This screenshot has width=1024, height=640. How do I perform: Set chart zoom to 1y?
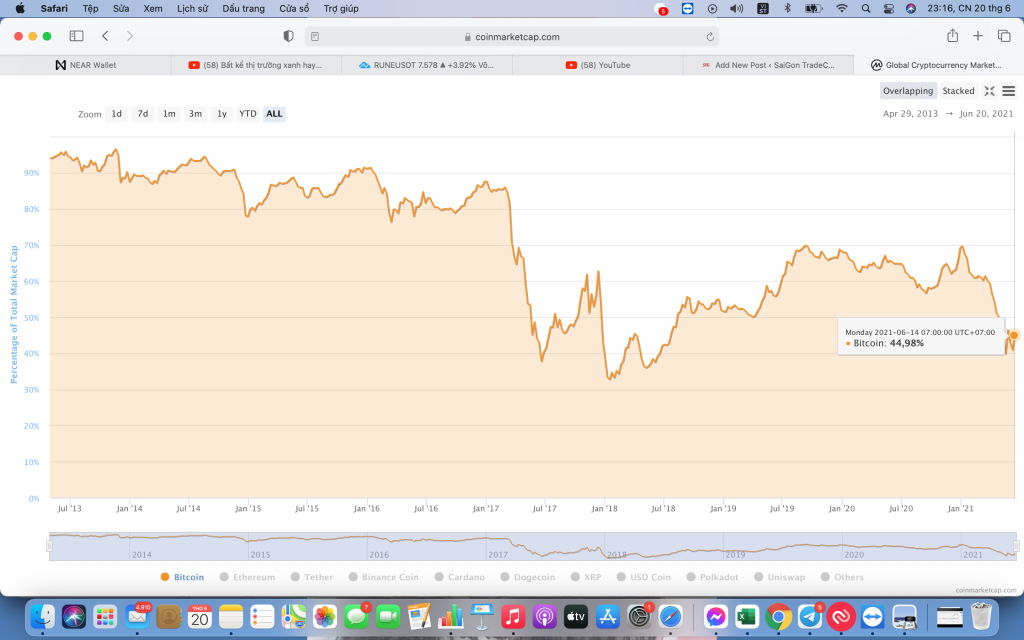[x=222, y=114]
